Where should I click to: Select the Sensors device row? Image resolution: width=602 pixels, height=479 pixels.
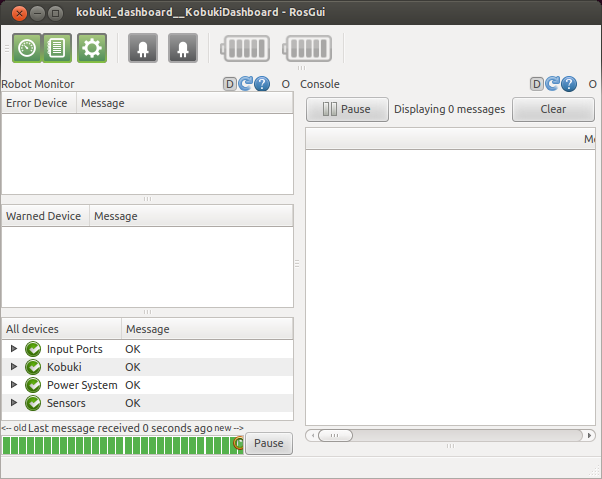tap(66, 403)
